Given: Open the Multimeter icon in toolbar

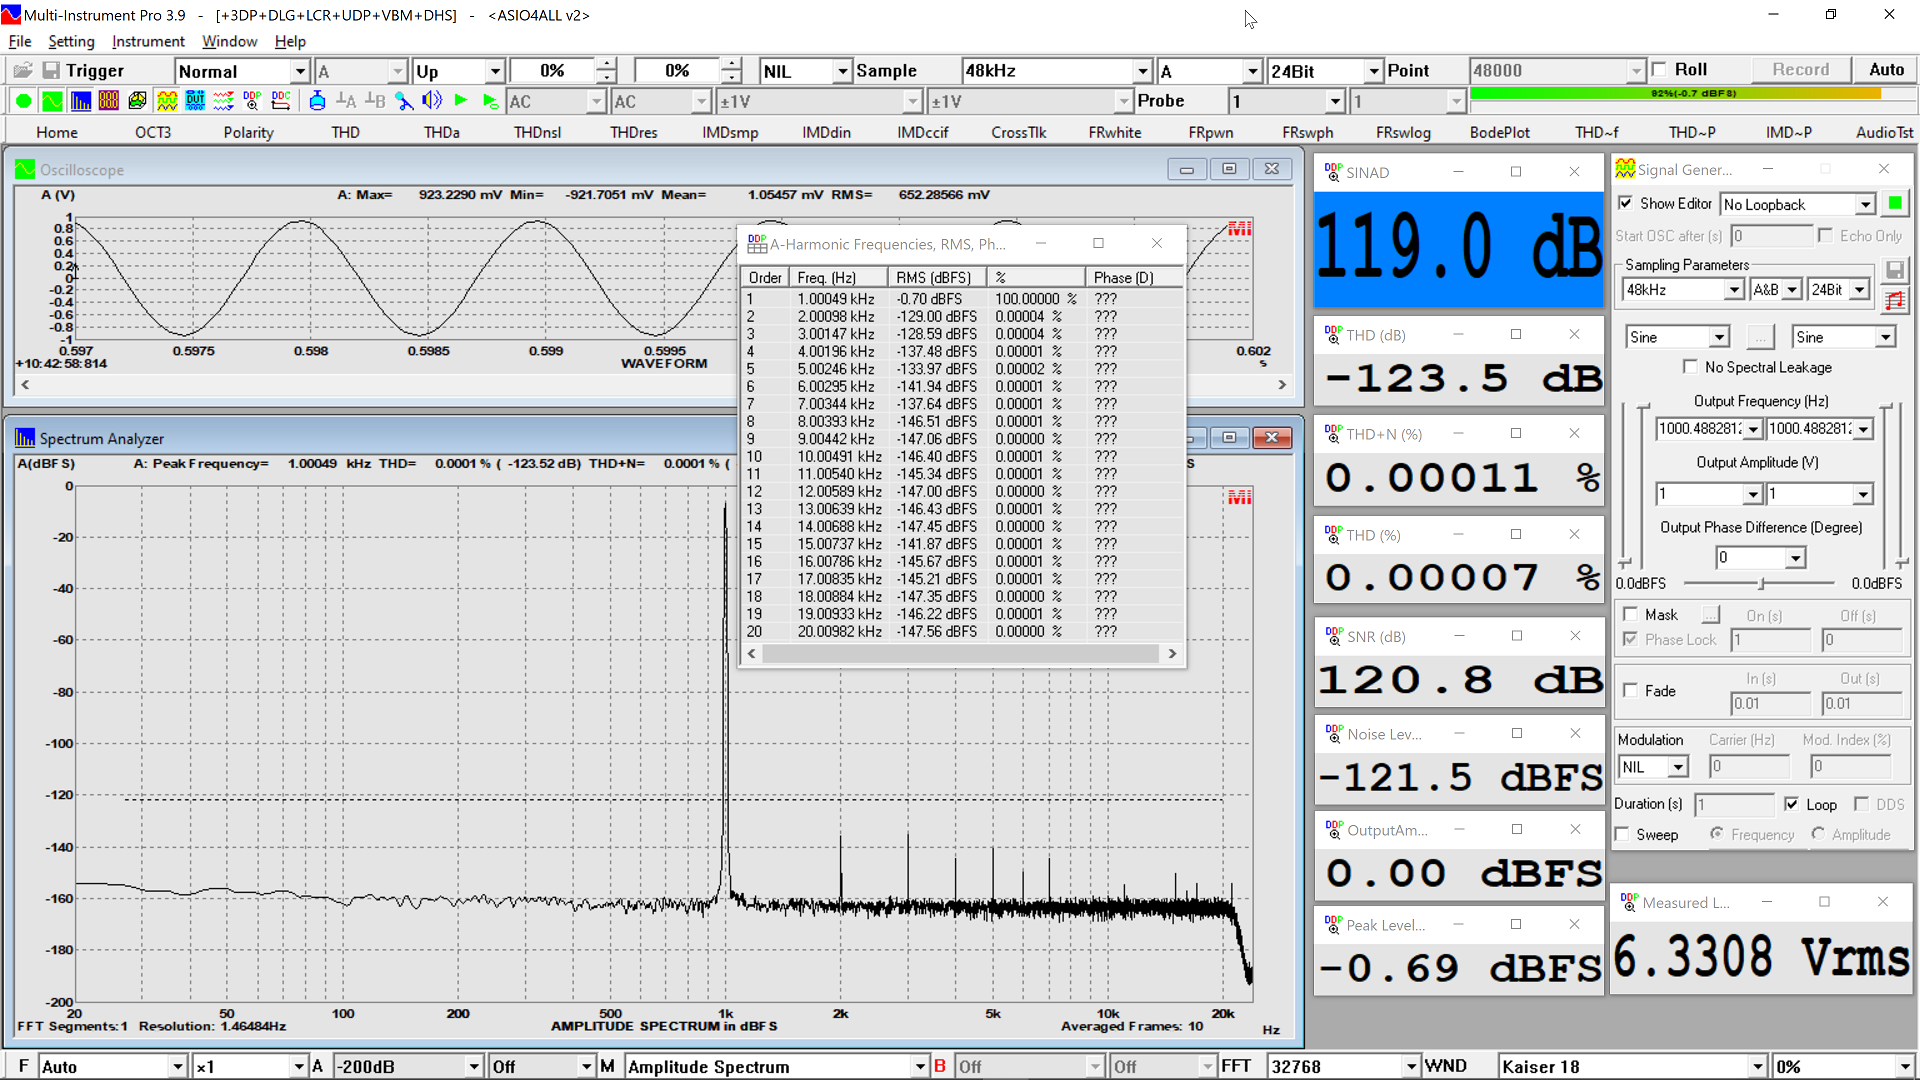Looking at the screenshot, I should (x=109, y=100).
